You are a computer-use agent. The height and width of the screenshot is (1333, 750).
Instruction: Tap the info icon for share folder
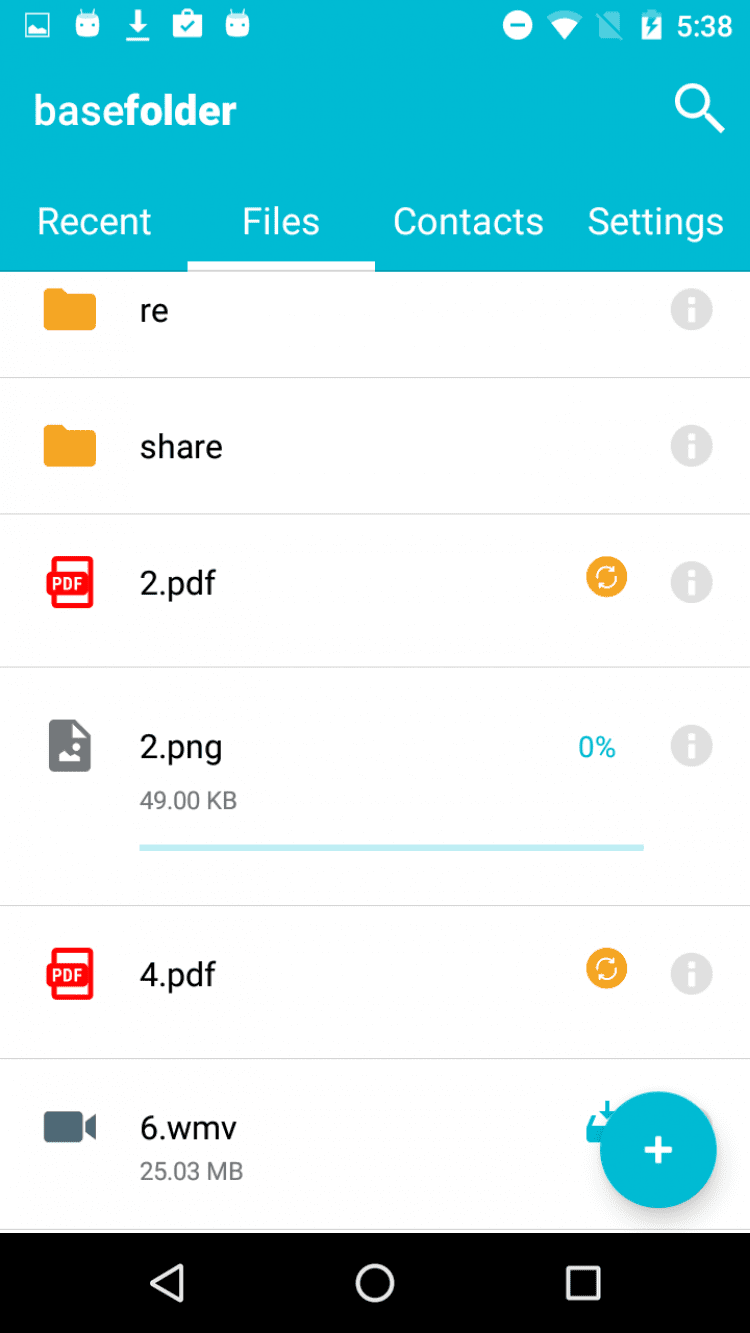pyautogui.click(x=691, y=446)
